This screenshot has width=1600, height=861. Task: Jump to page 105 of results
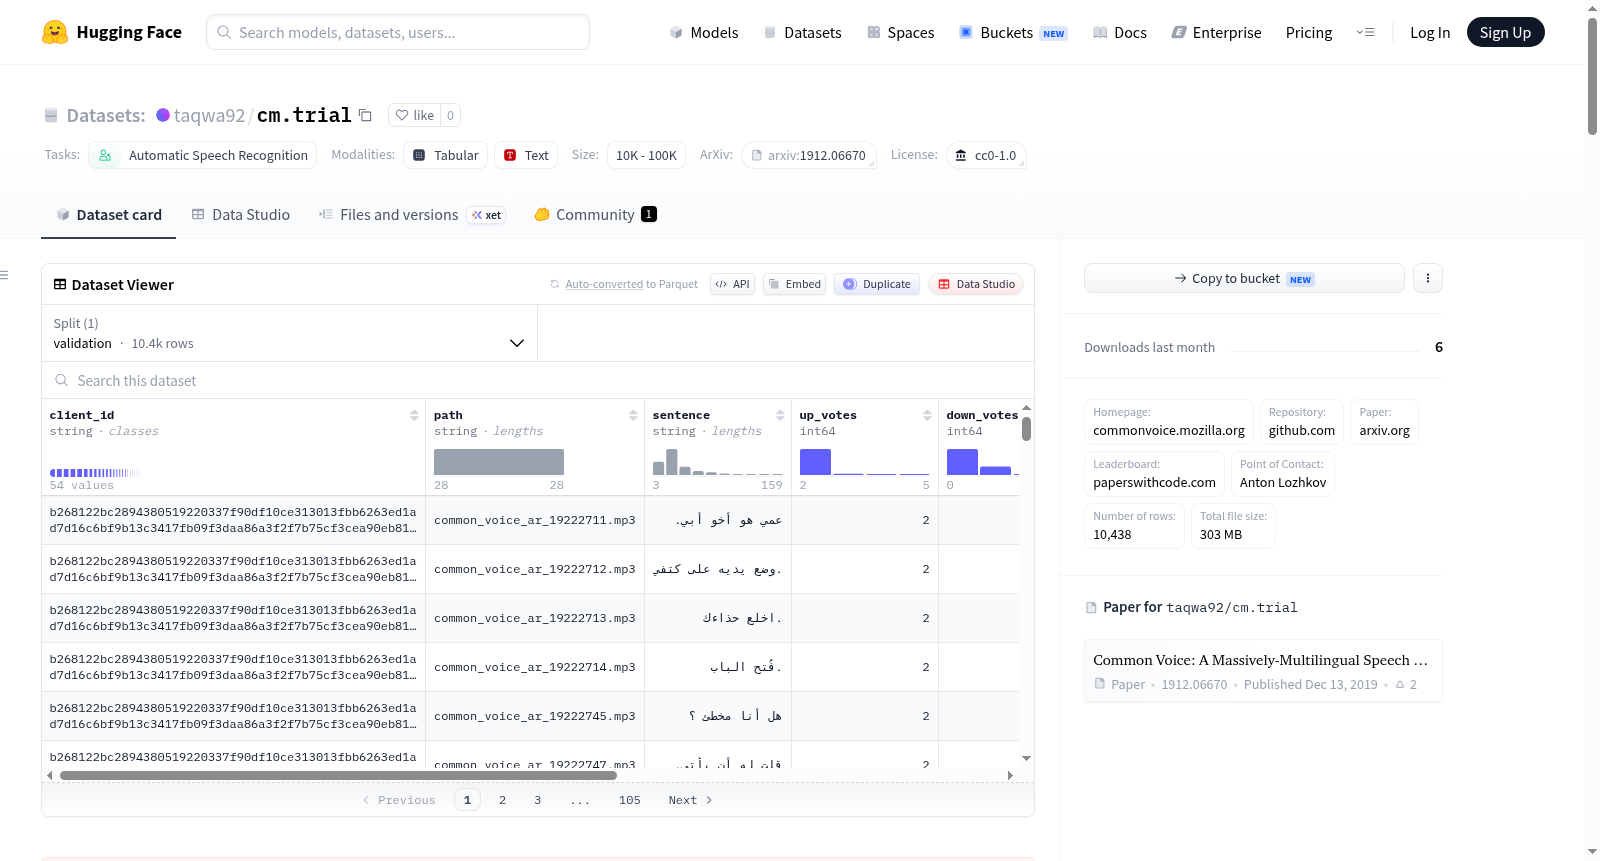coord(630,800)
